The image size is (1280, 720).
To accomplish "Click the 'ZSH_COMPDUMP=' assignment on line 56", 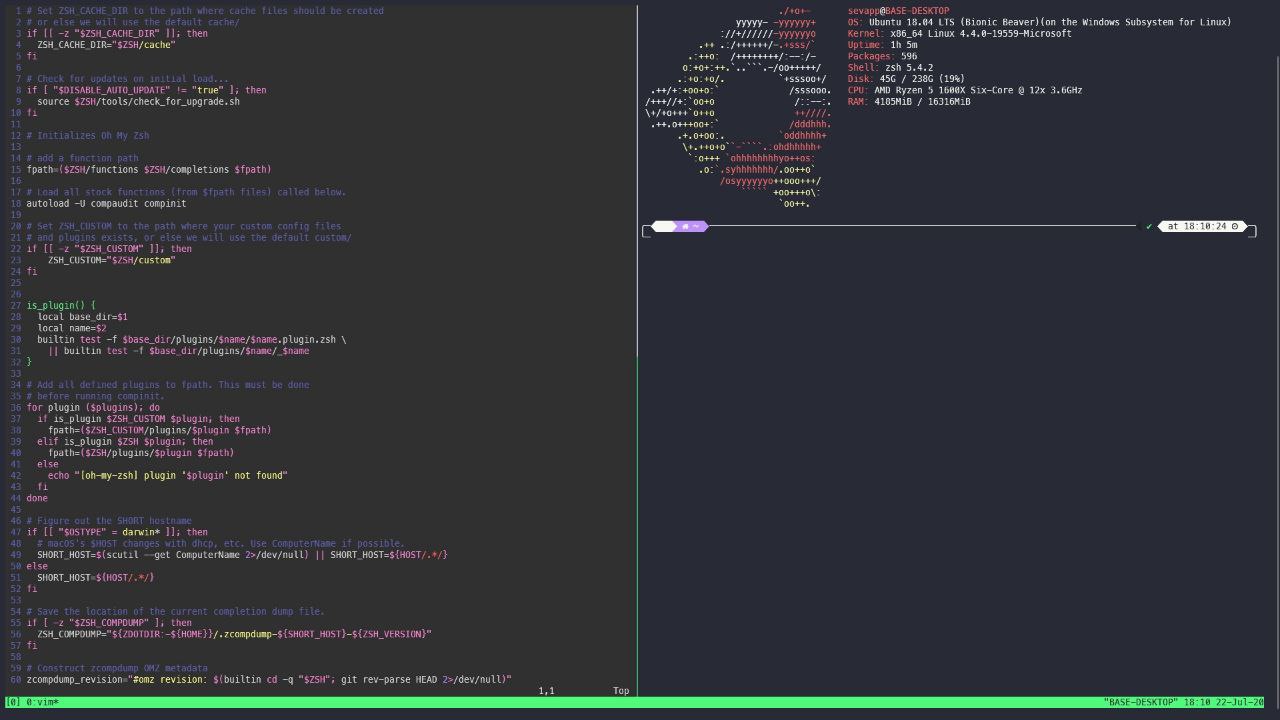I will (234, 634).
